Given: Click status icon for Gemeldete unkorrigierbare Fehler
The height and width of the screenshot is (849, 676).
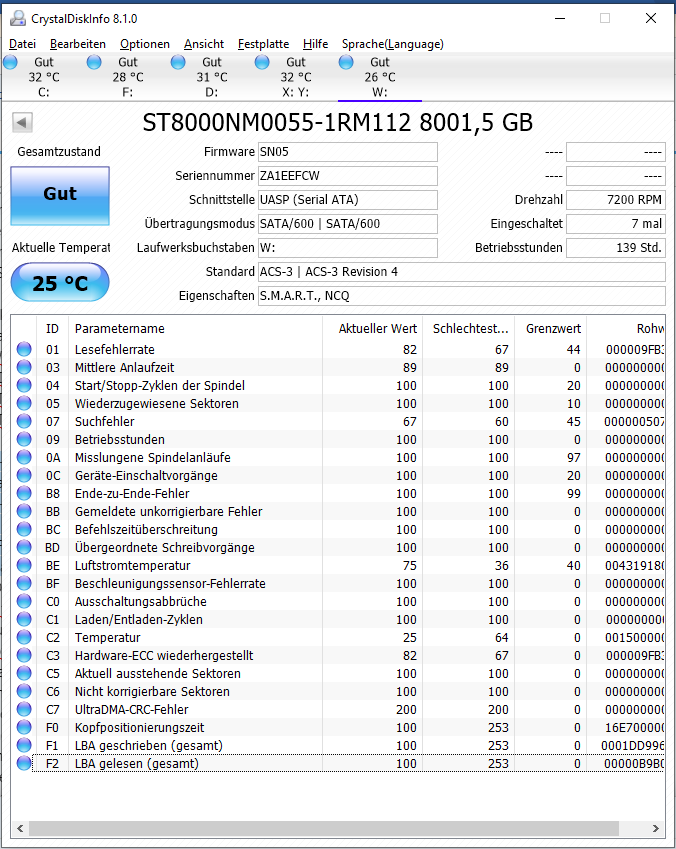Looking at the screenshot, I should [24, 511].
